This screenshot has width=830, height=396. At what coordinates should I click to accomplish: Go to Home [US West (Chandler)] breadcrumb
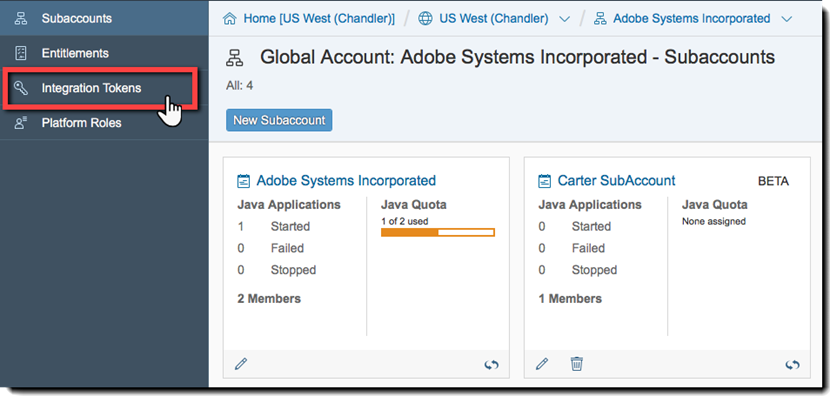(x=319, y=19)
